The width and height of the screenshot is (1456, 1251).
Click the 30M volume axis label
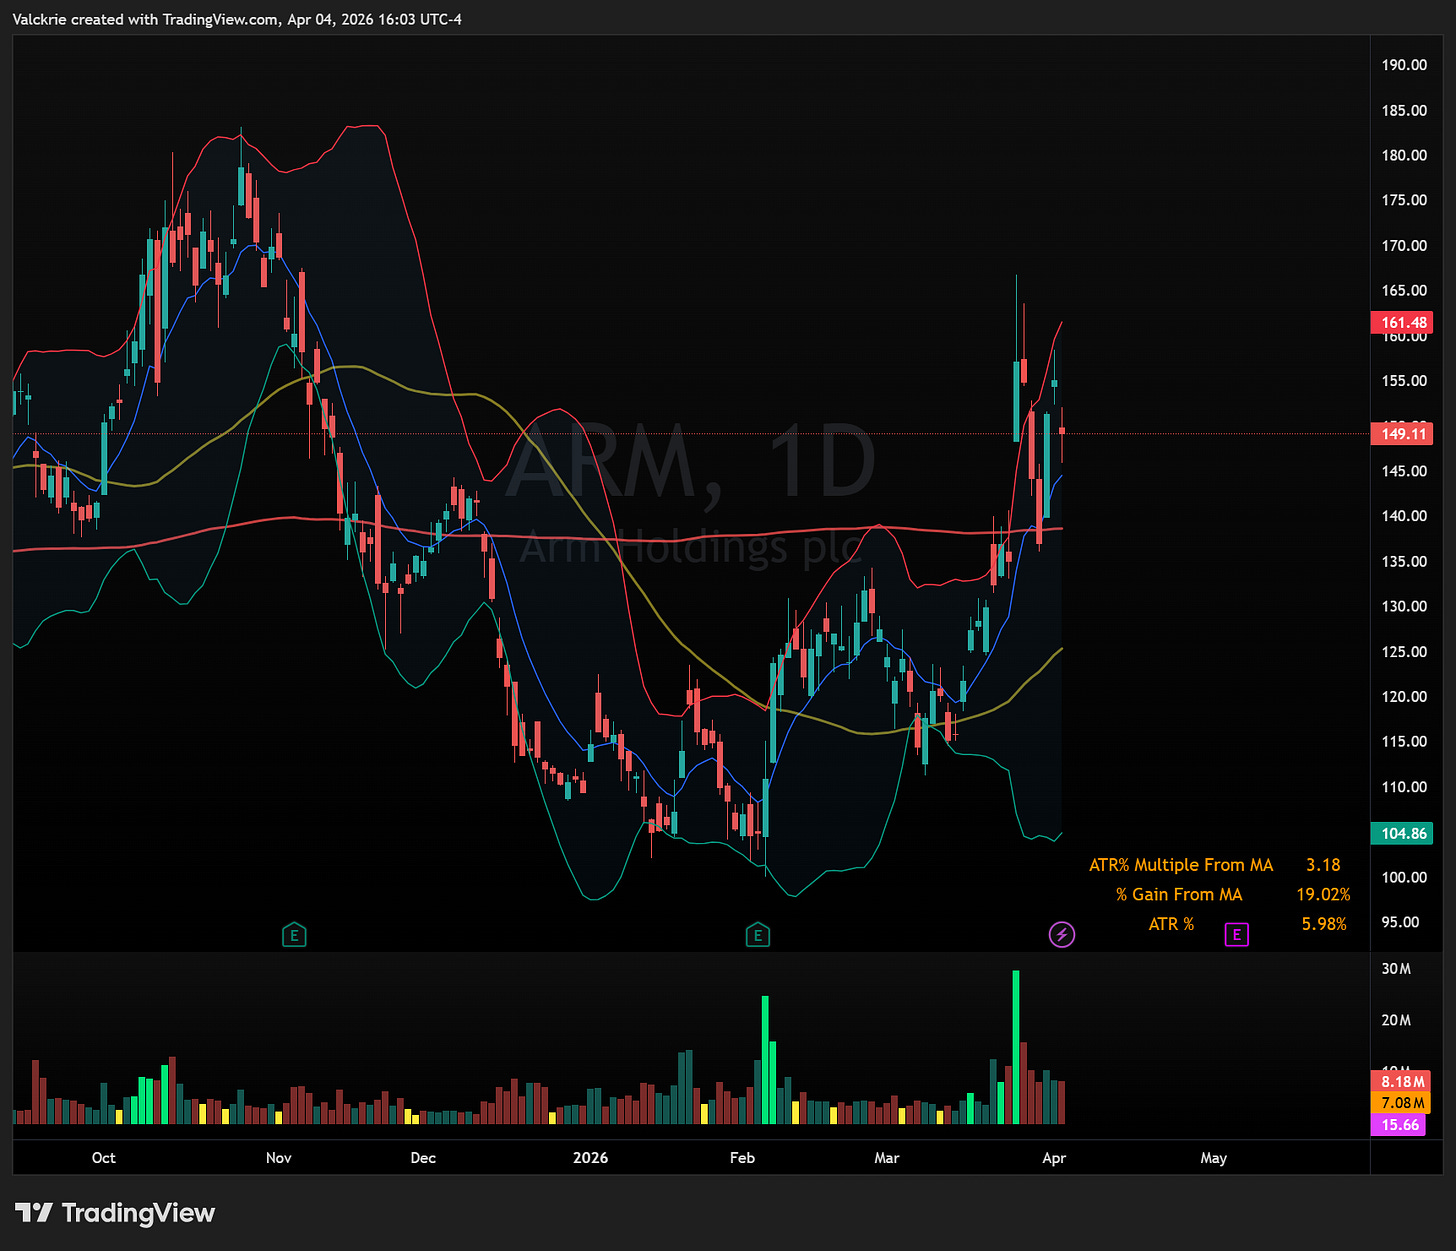[1396, 969]
